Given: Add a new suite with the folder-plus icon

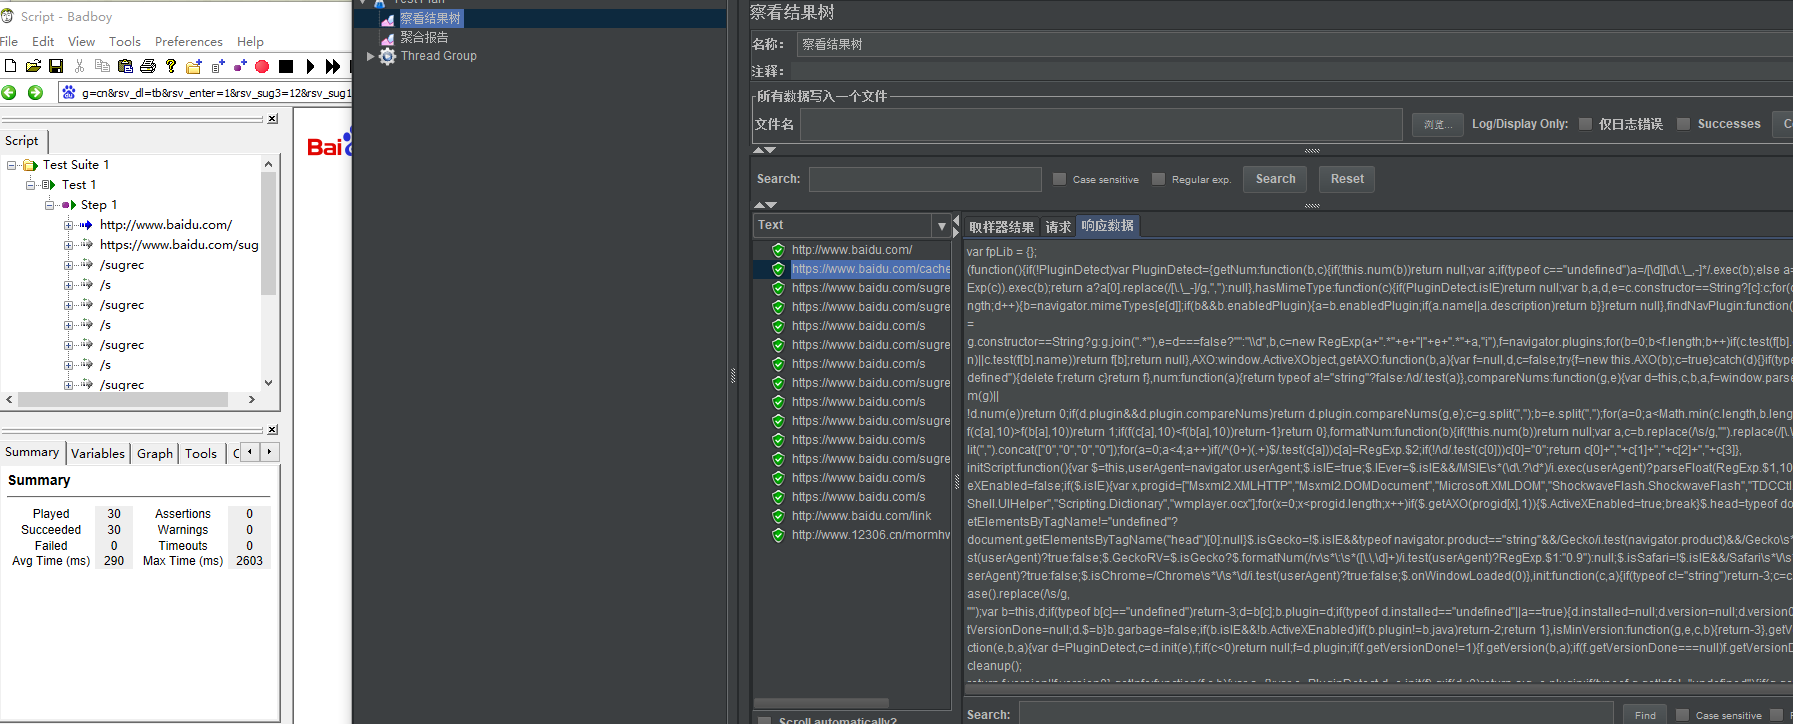Looking at the screenshot, I should [194, 66].
